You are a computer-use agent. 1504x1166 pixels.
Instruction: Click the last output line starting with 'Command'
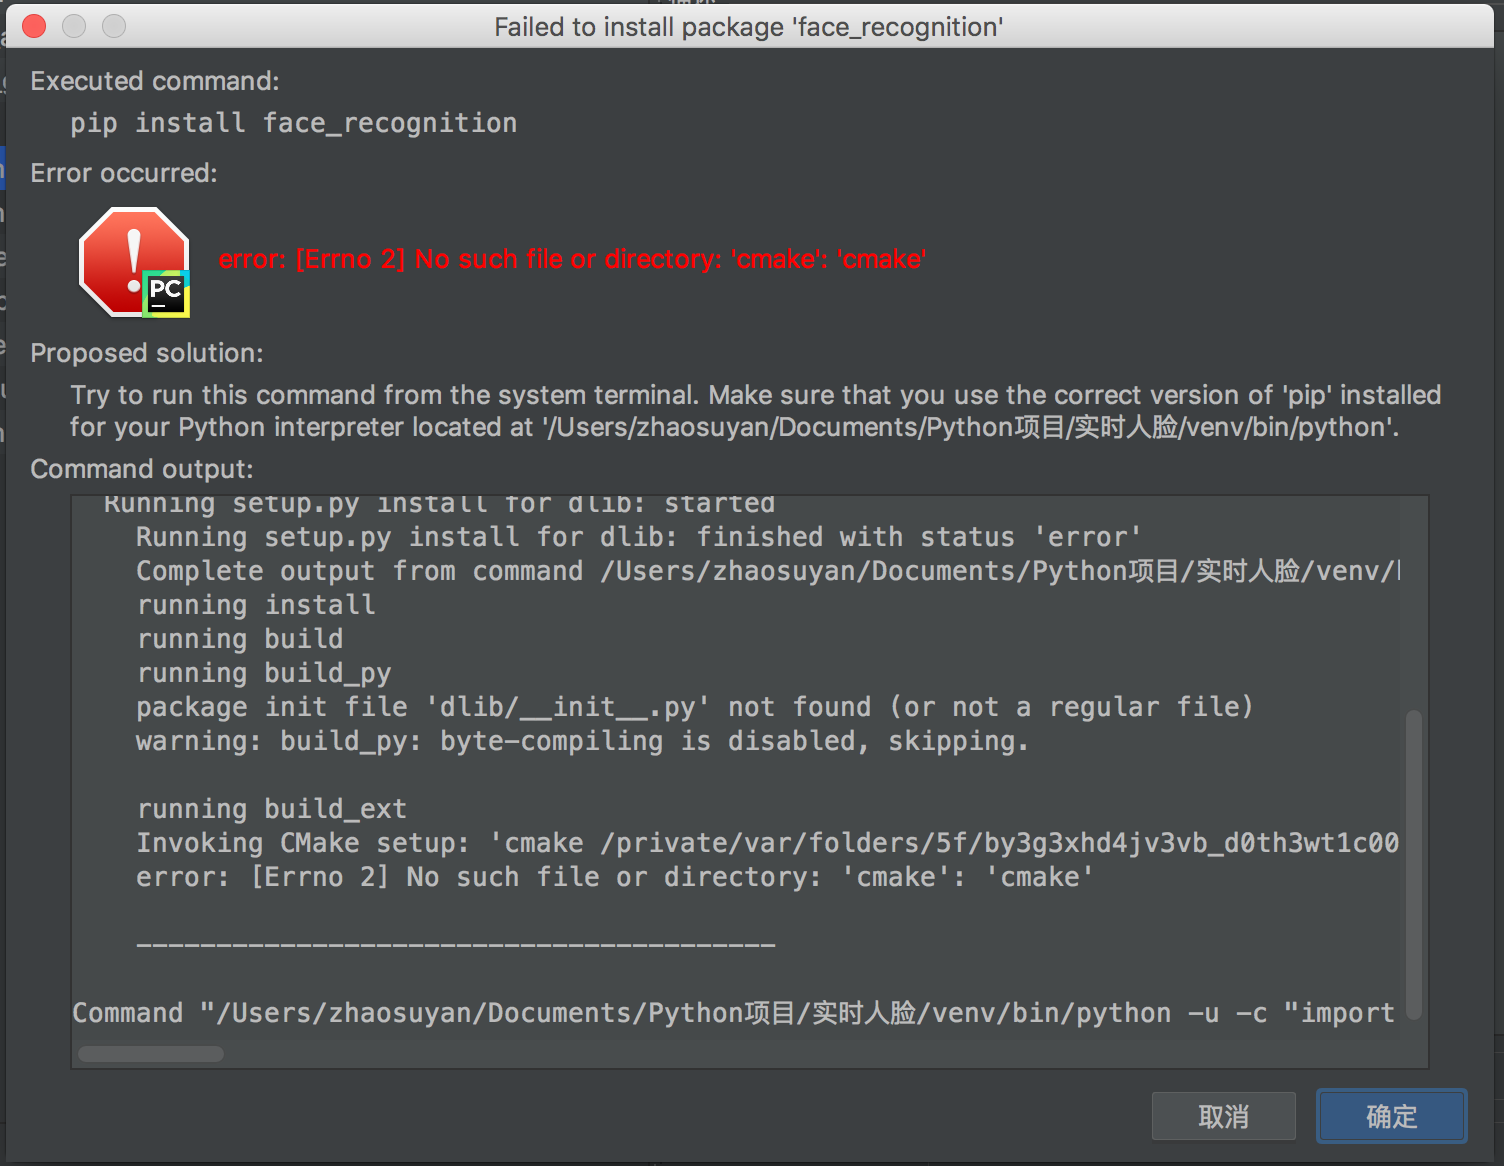coord(732,1013)
